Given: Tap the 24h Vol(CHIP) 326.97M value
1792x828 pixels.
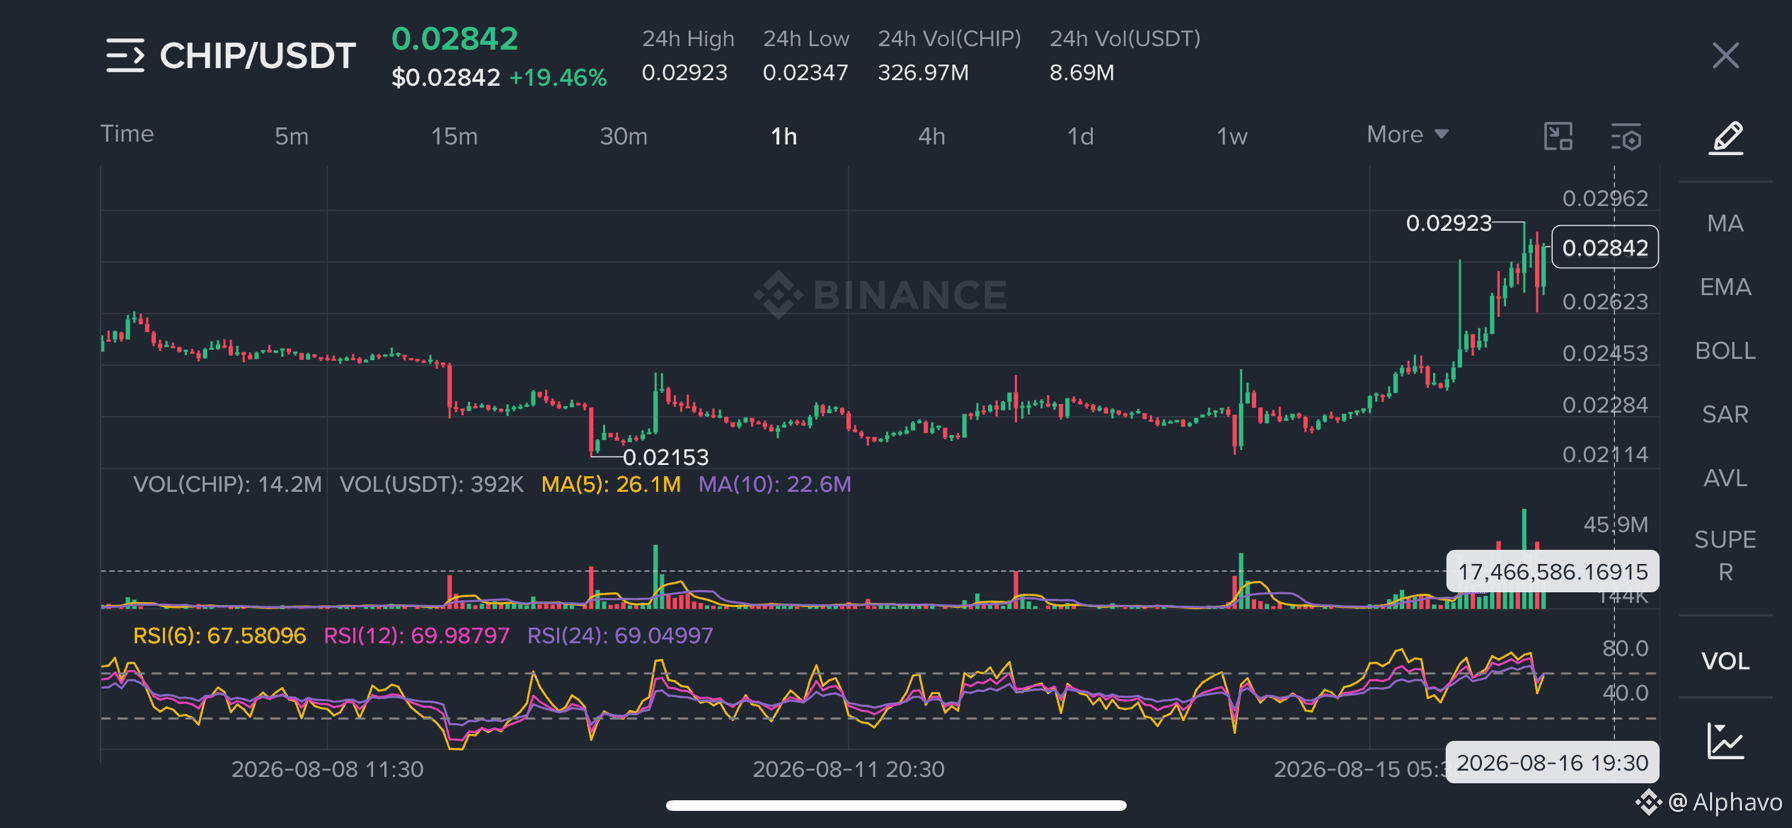Looking at the screenshot, I should [923, 73].
